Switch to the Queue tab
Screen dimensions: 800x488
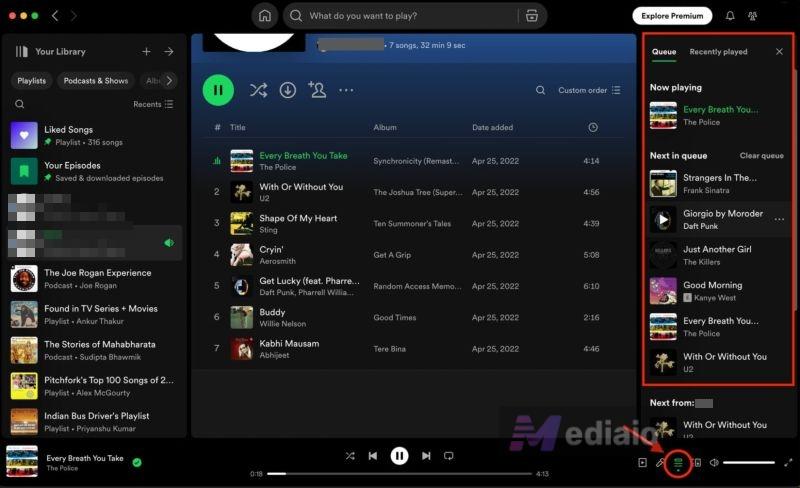664,52
